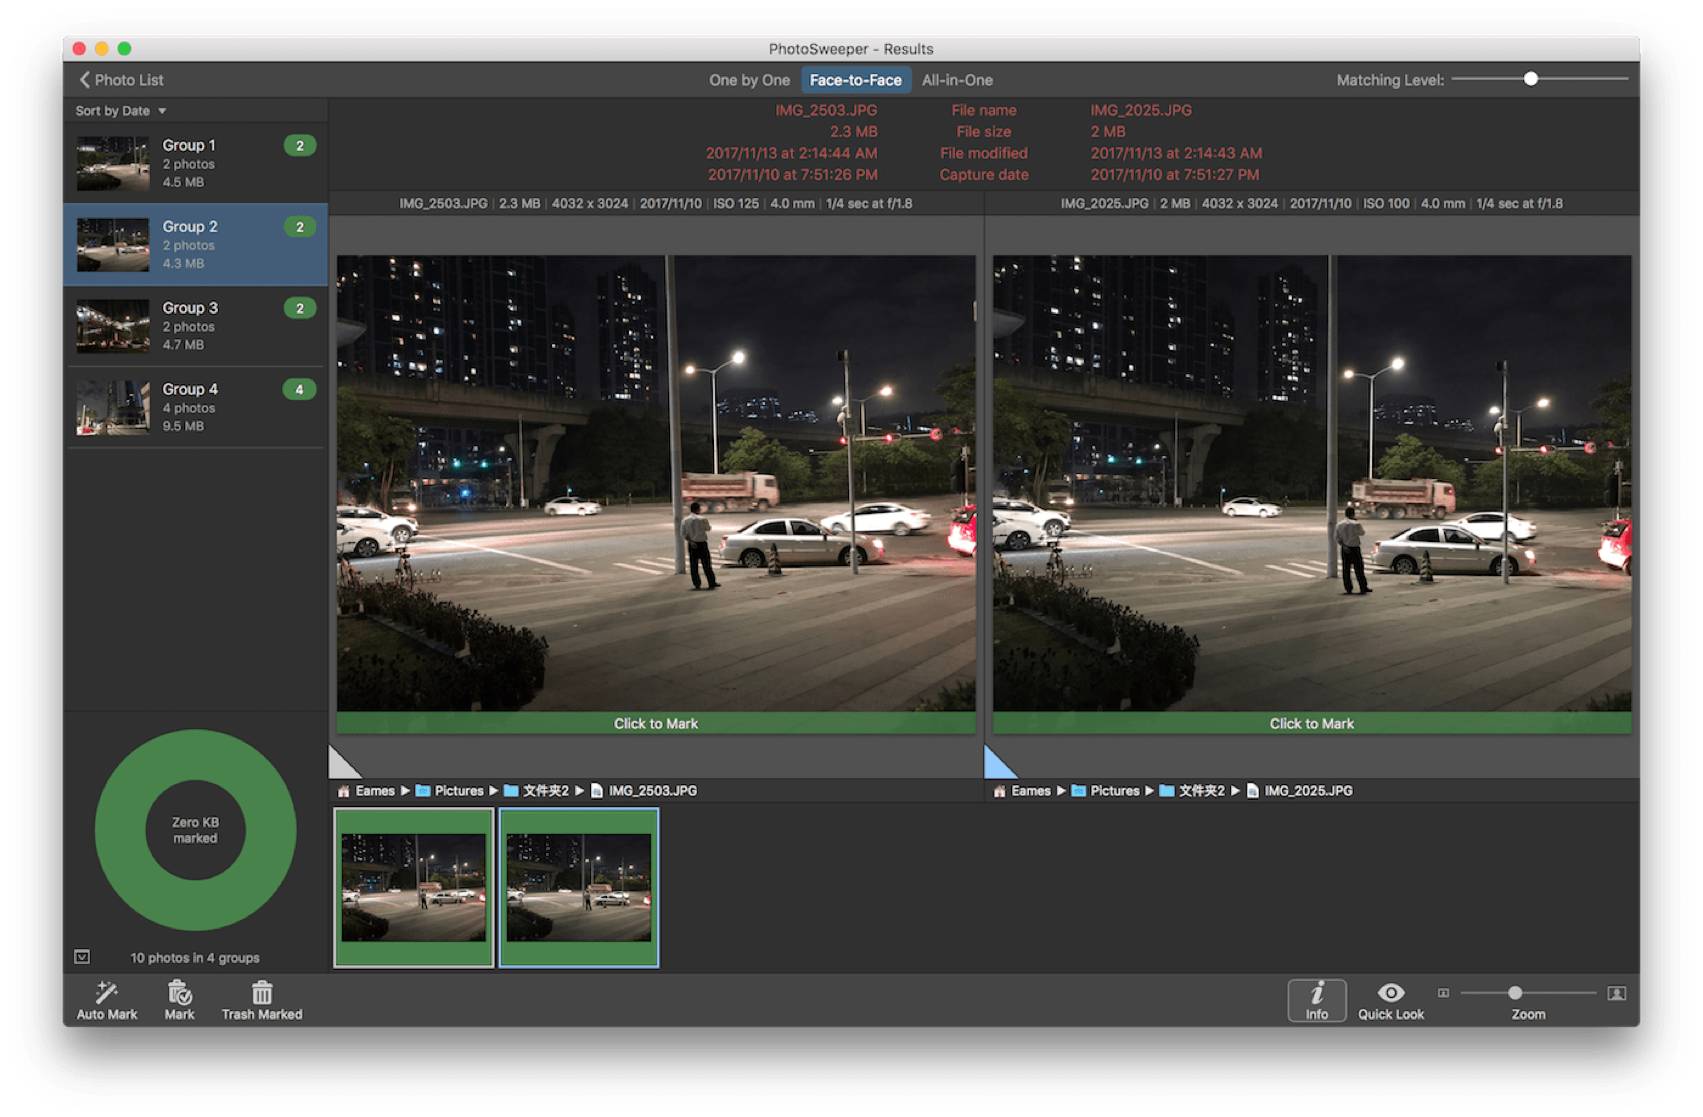Open the 文件夹2 folder in the left path bar
The image size is (1703, 1117).
[537, 791]
